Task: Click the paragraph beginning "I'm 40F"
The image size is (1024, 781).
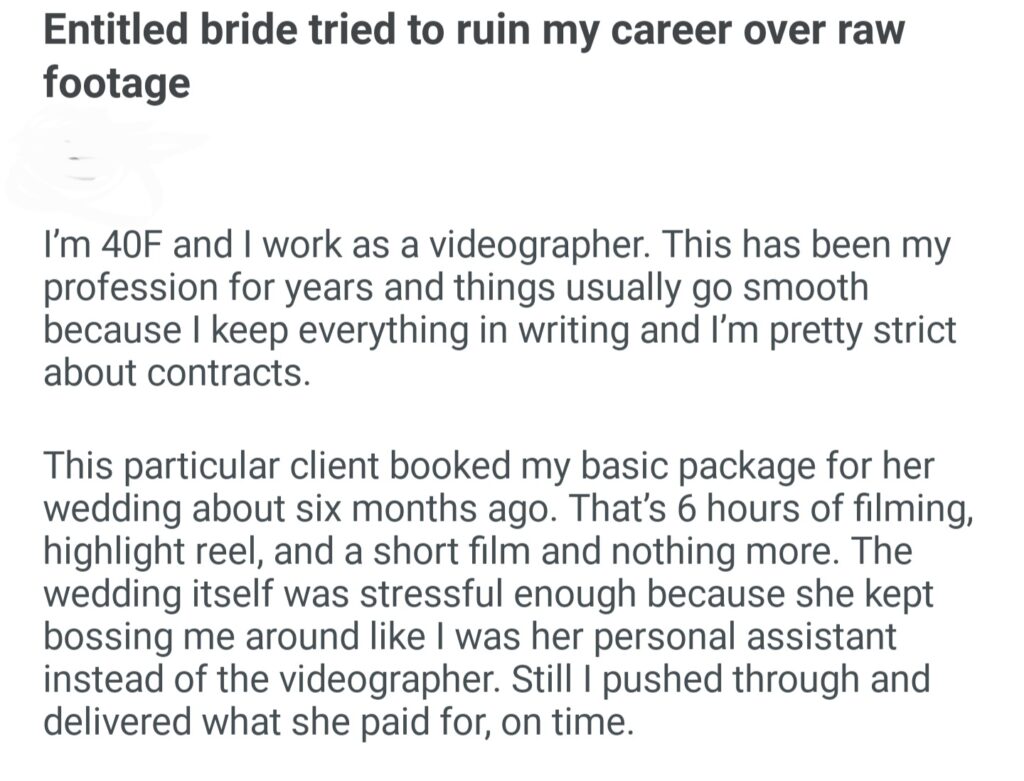Action: coord(500,307)
